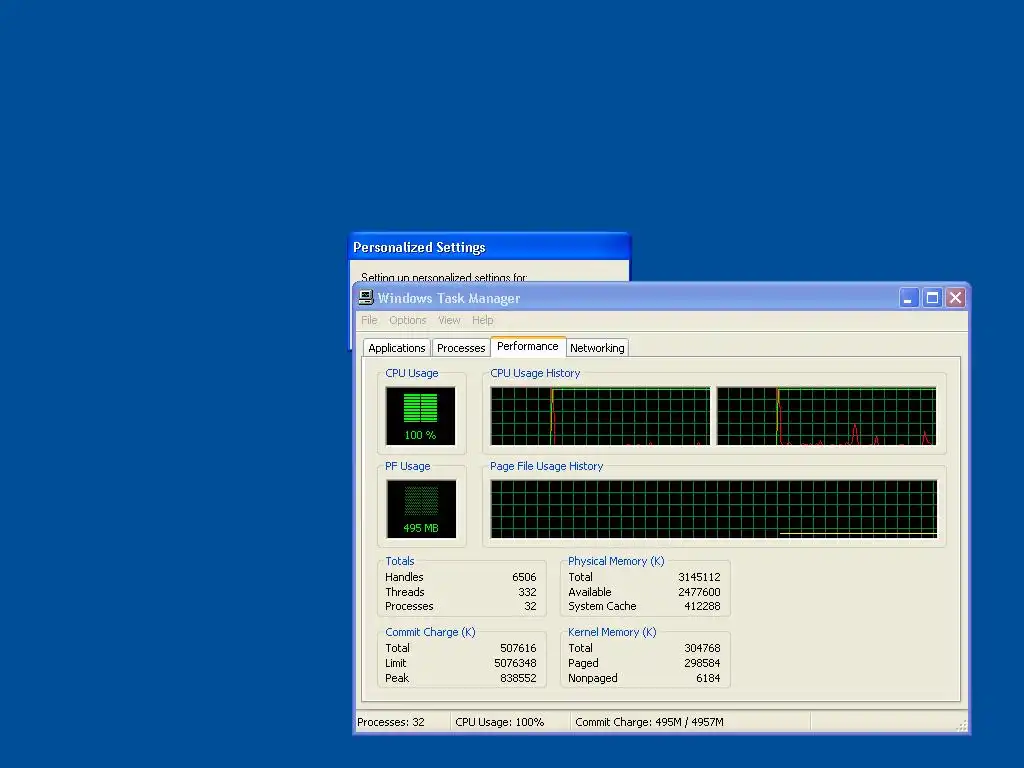Click status bar Processes: 32
The width and height of the screenshot is (1024, 768).
(391, 722)
